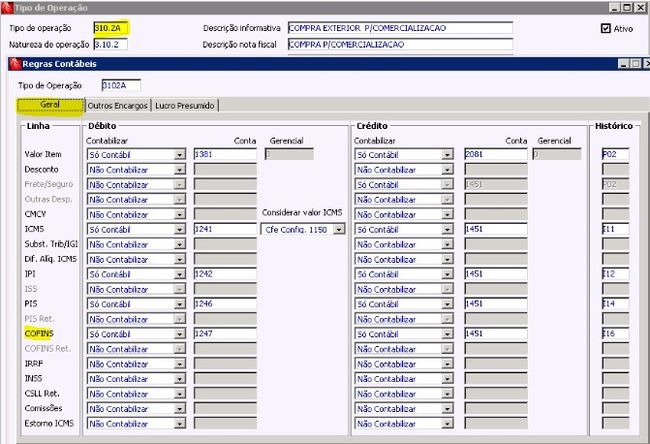The height and width of the screenshot is (444, 650).
Task: Click the Dif. Alíq. ICMS line label
Action: tap(51, 259)
